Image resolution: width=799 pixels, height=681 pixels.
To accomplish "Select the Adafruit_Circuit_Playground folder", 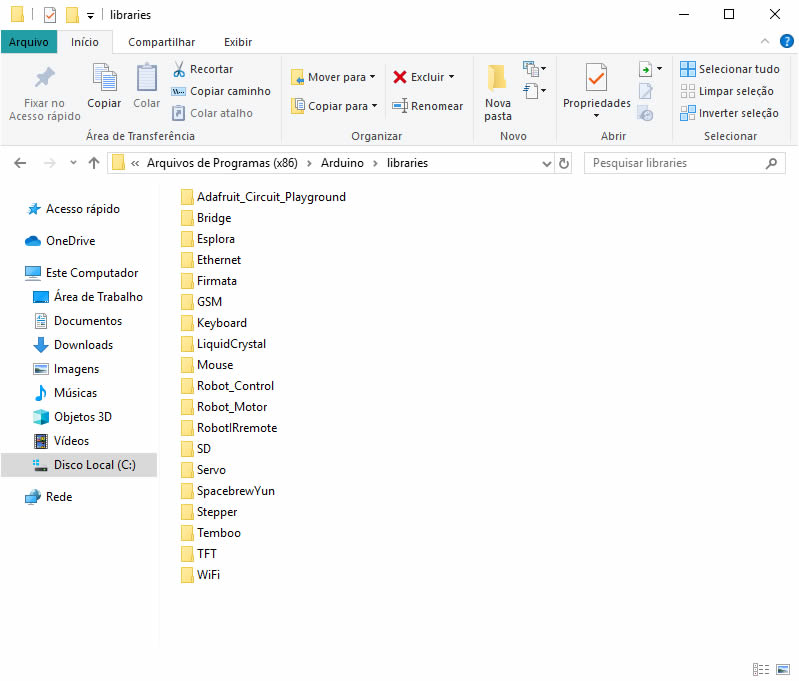I will (x=263, y=197).
